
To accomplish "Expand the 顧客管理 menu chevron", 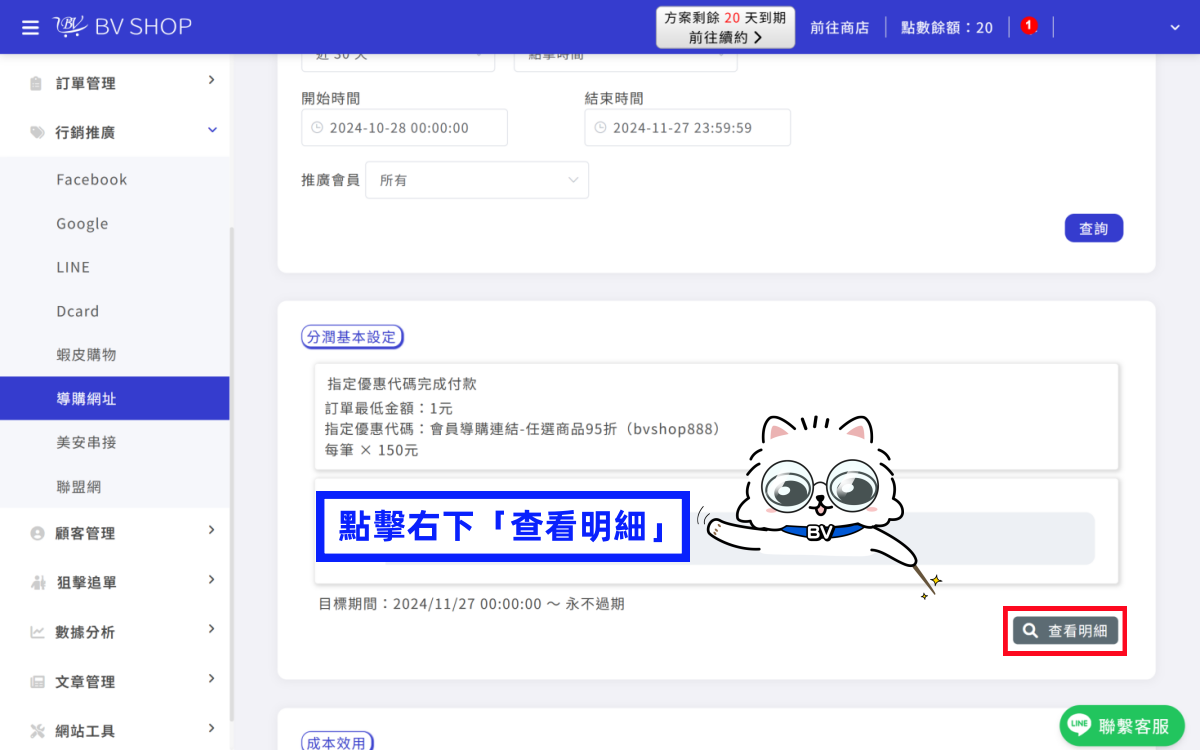I will click(x=211, y=530).
